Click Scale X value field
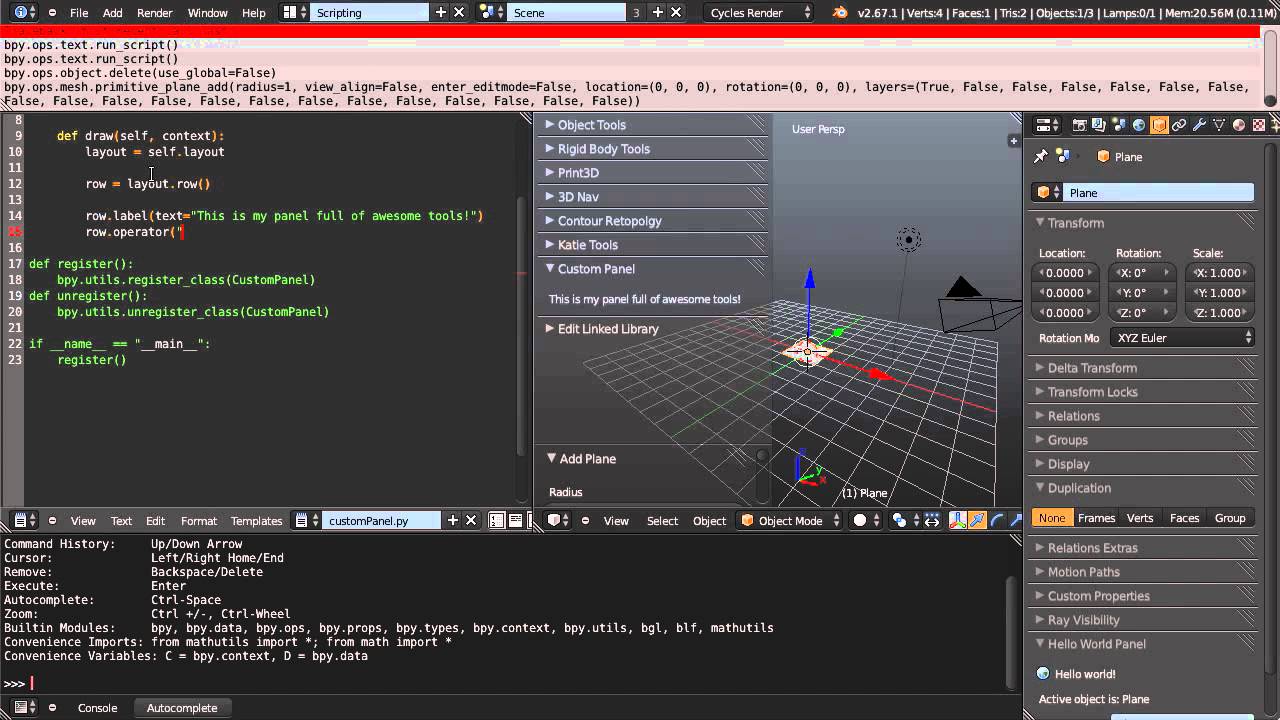 point(1219,273)
